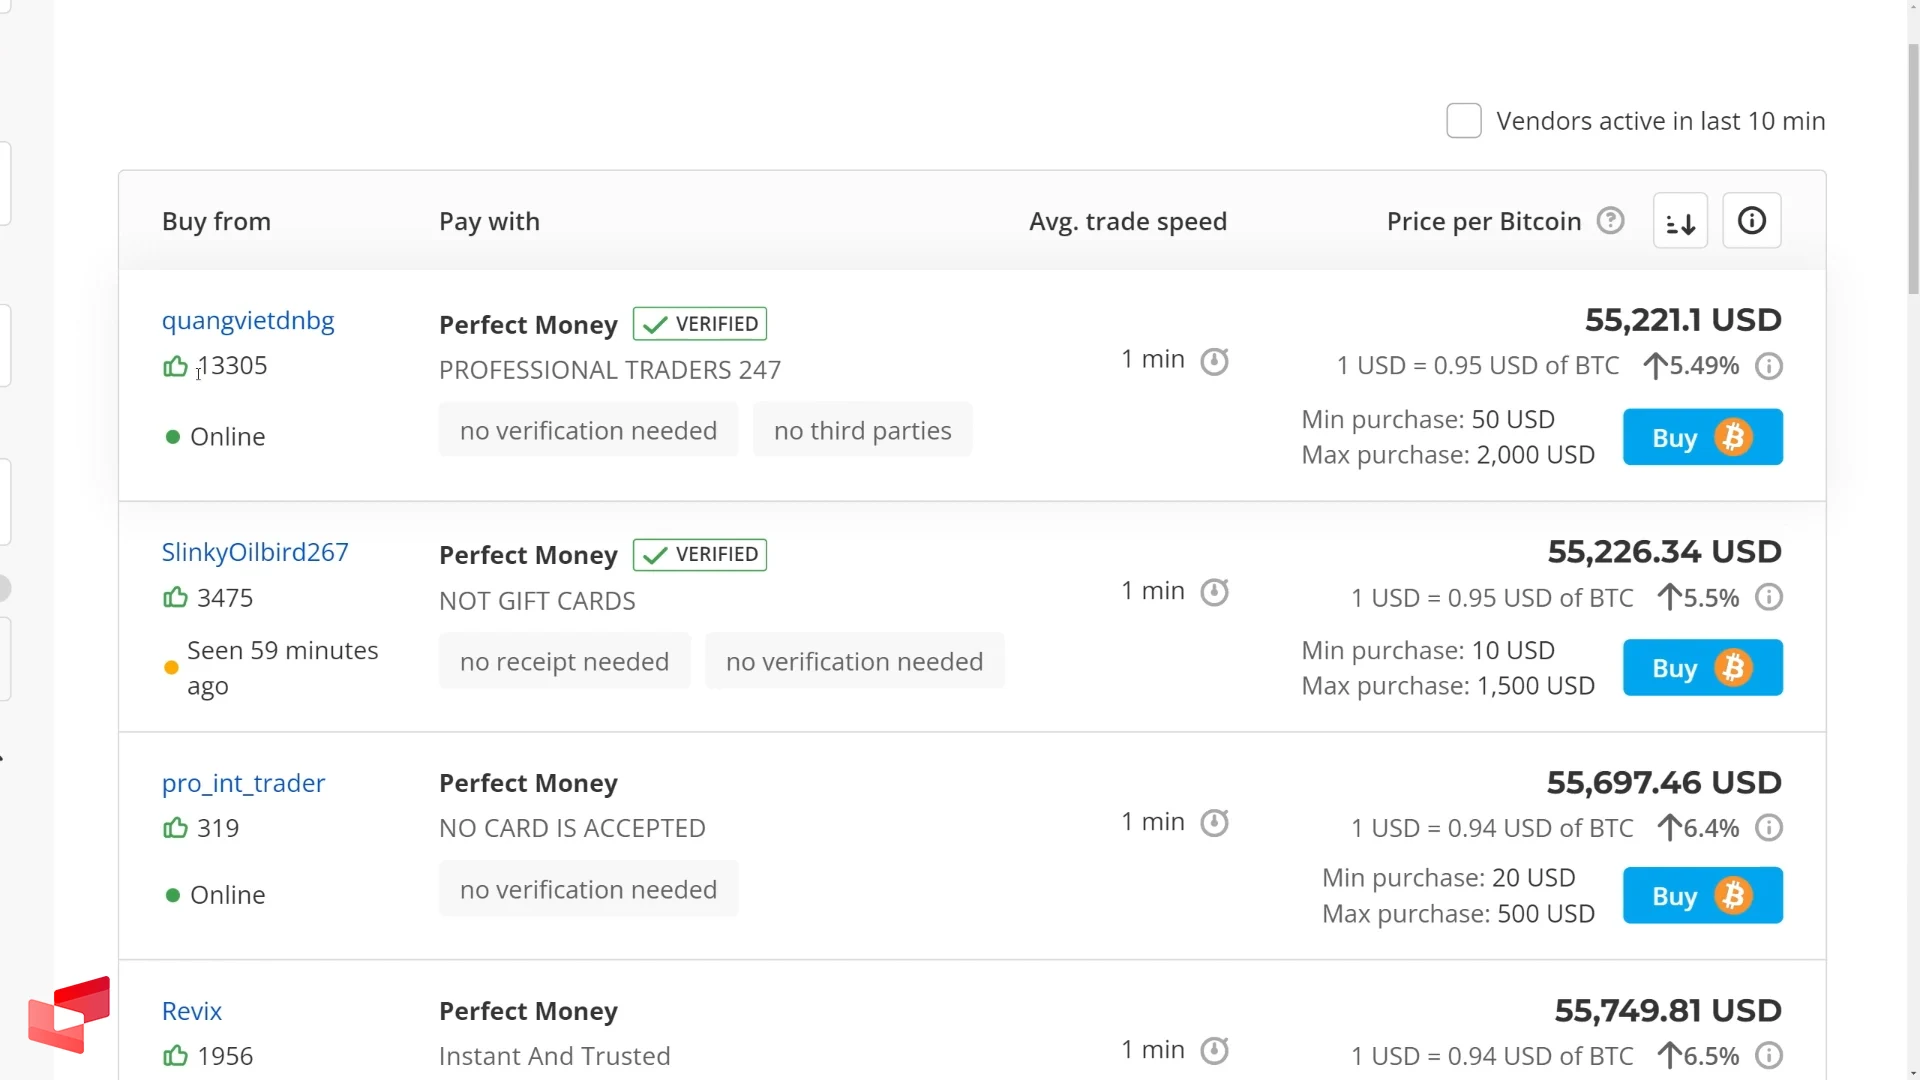Click info icon next to 5.5% markup
The height and width of the screenshot is (1080, 1920).
1769,598
